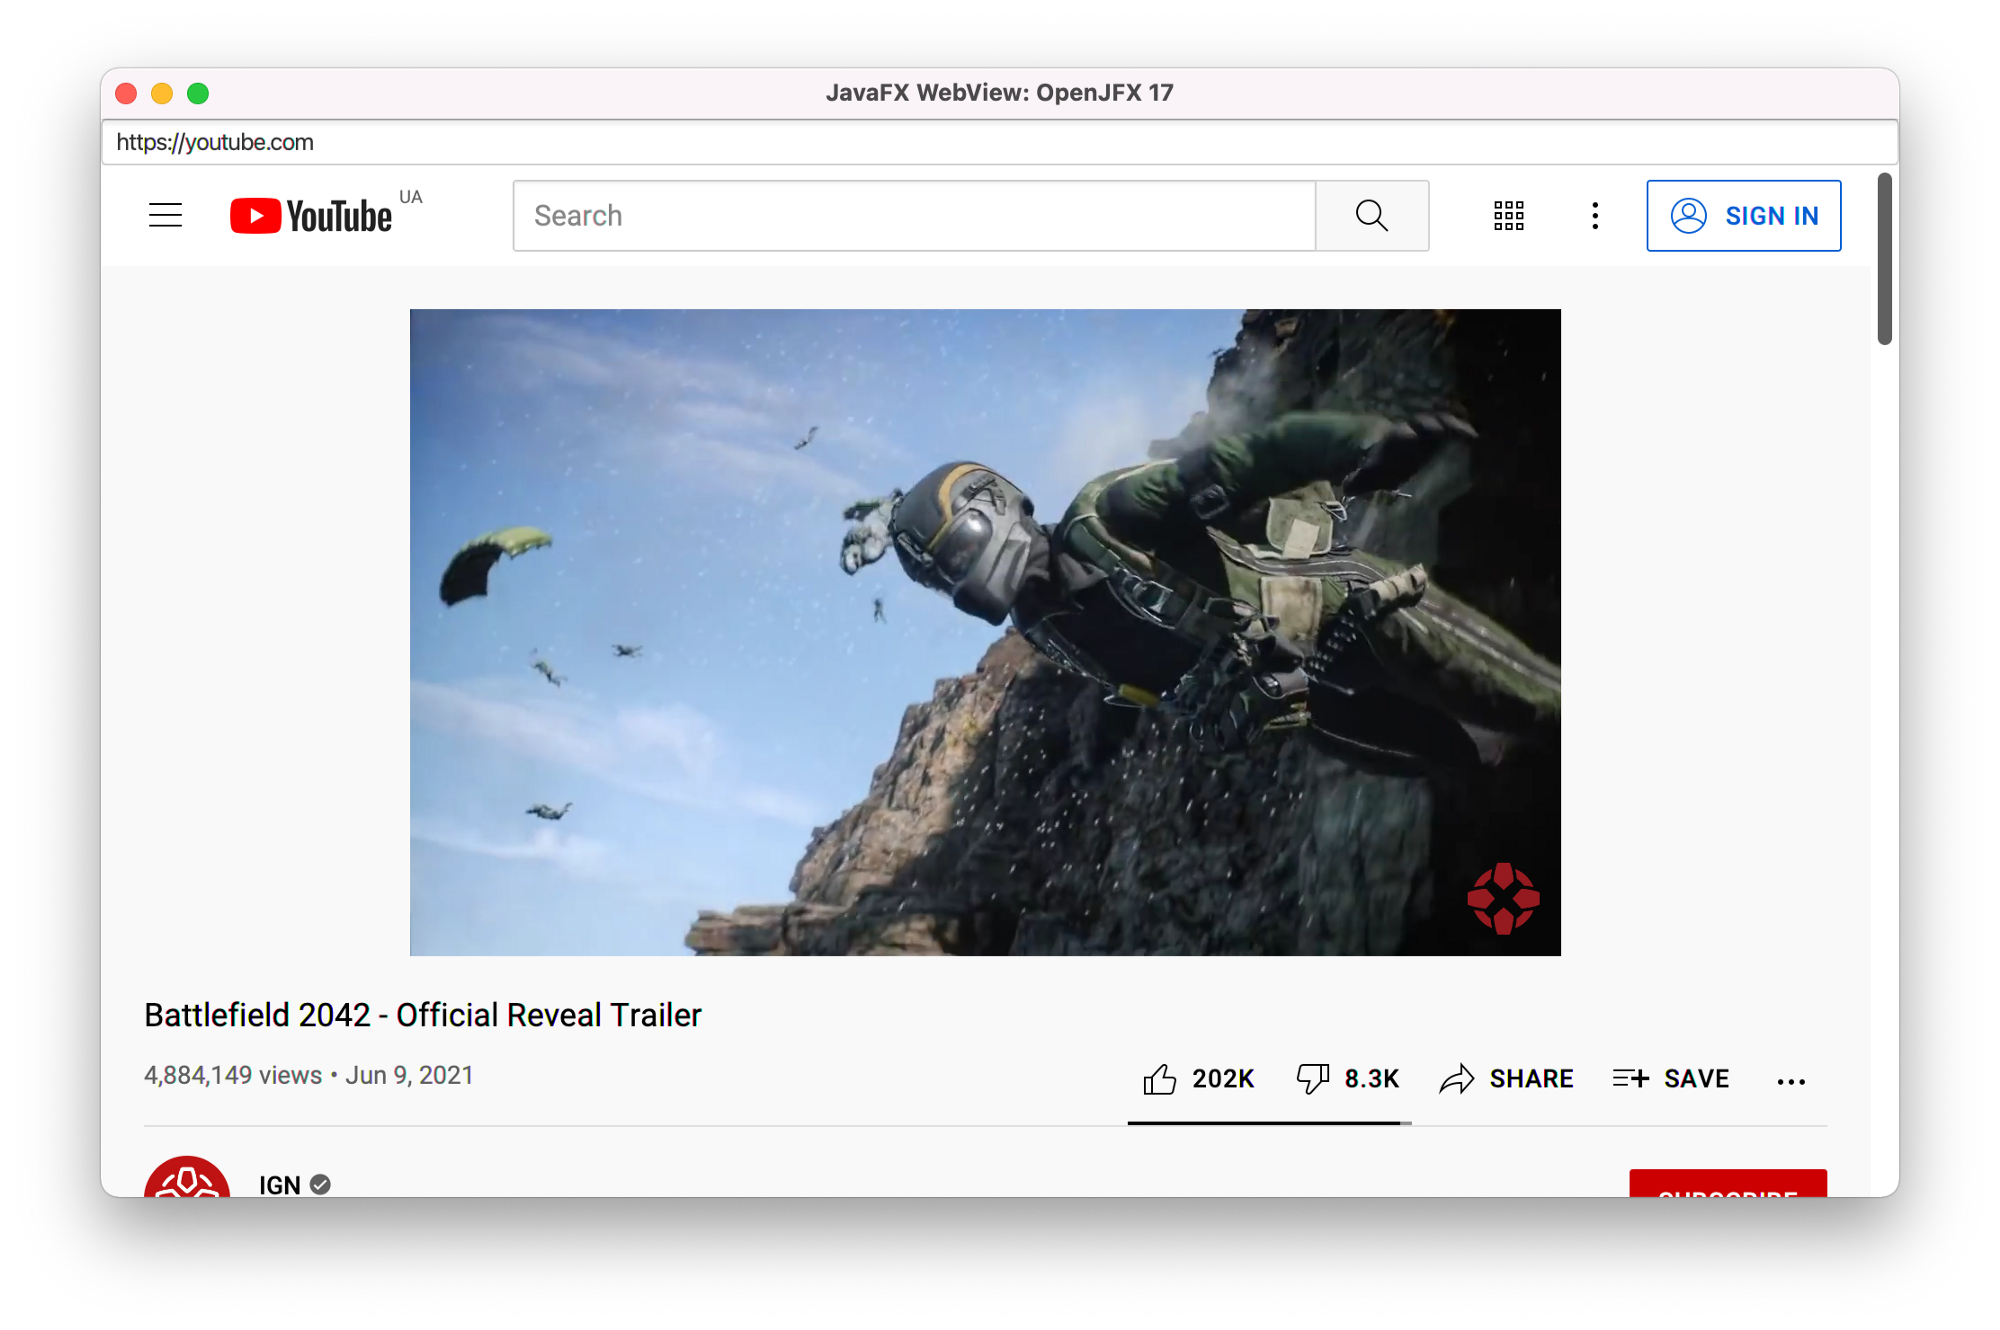Open the IGN channel link
The width and height of the screenshot is (2000, 1330).
279,1184
